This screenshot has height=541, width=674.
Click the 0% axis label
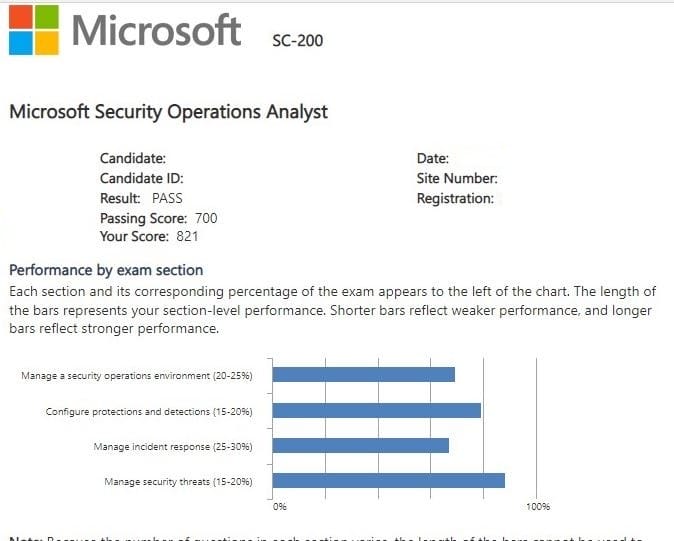[x=280, y=507]
